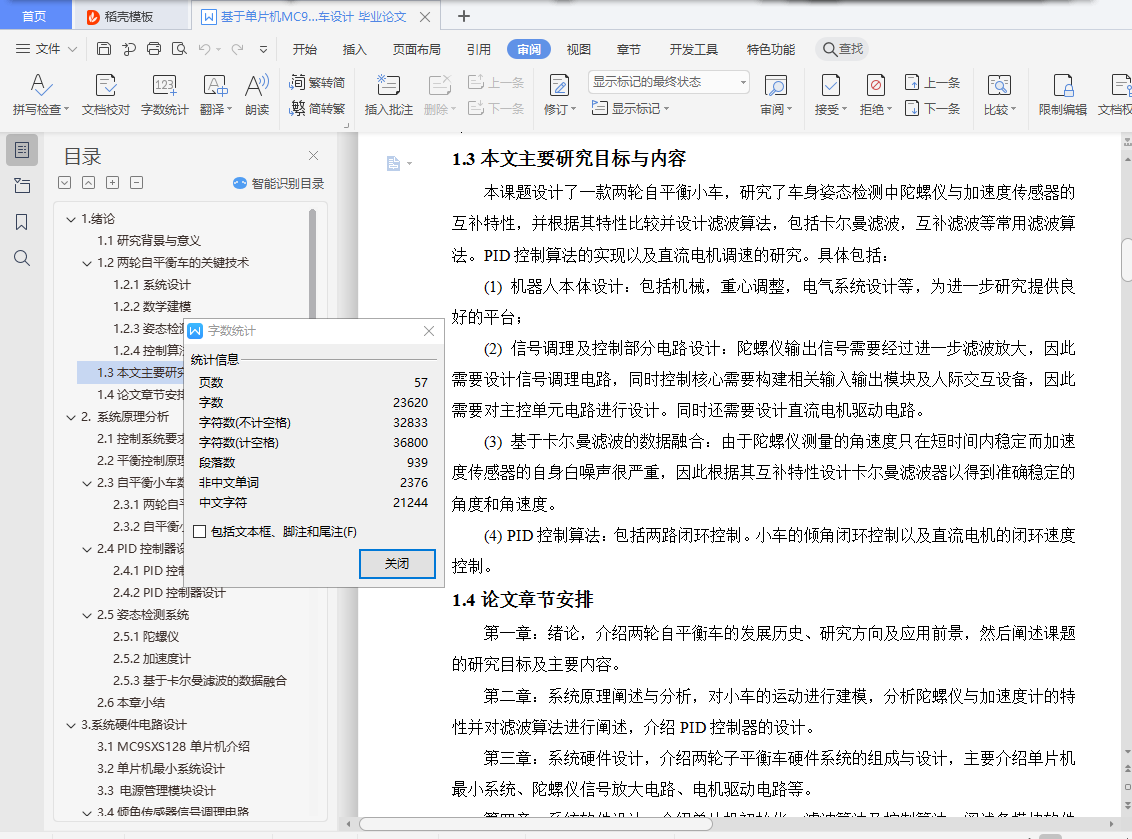Switch to 页面布局 ribbon tab
This screenshot has height=839, width=1132.
tap(417, 49)
